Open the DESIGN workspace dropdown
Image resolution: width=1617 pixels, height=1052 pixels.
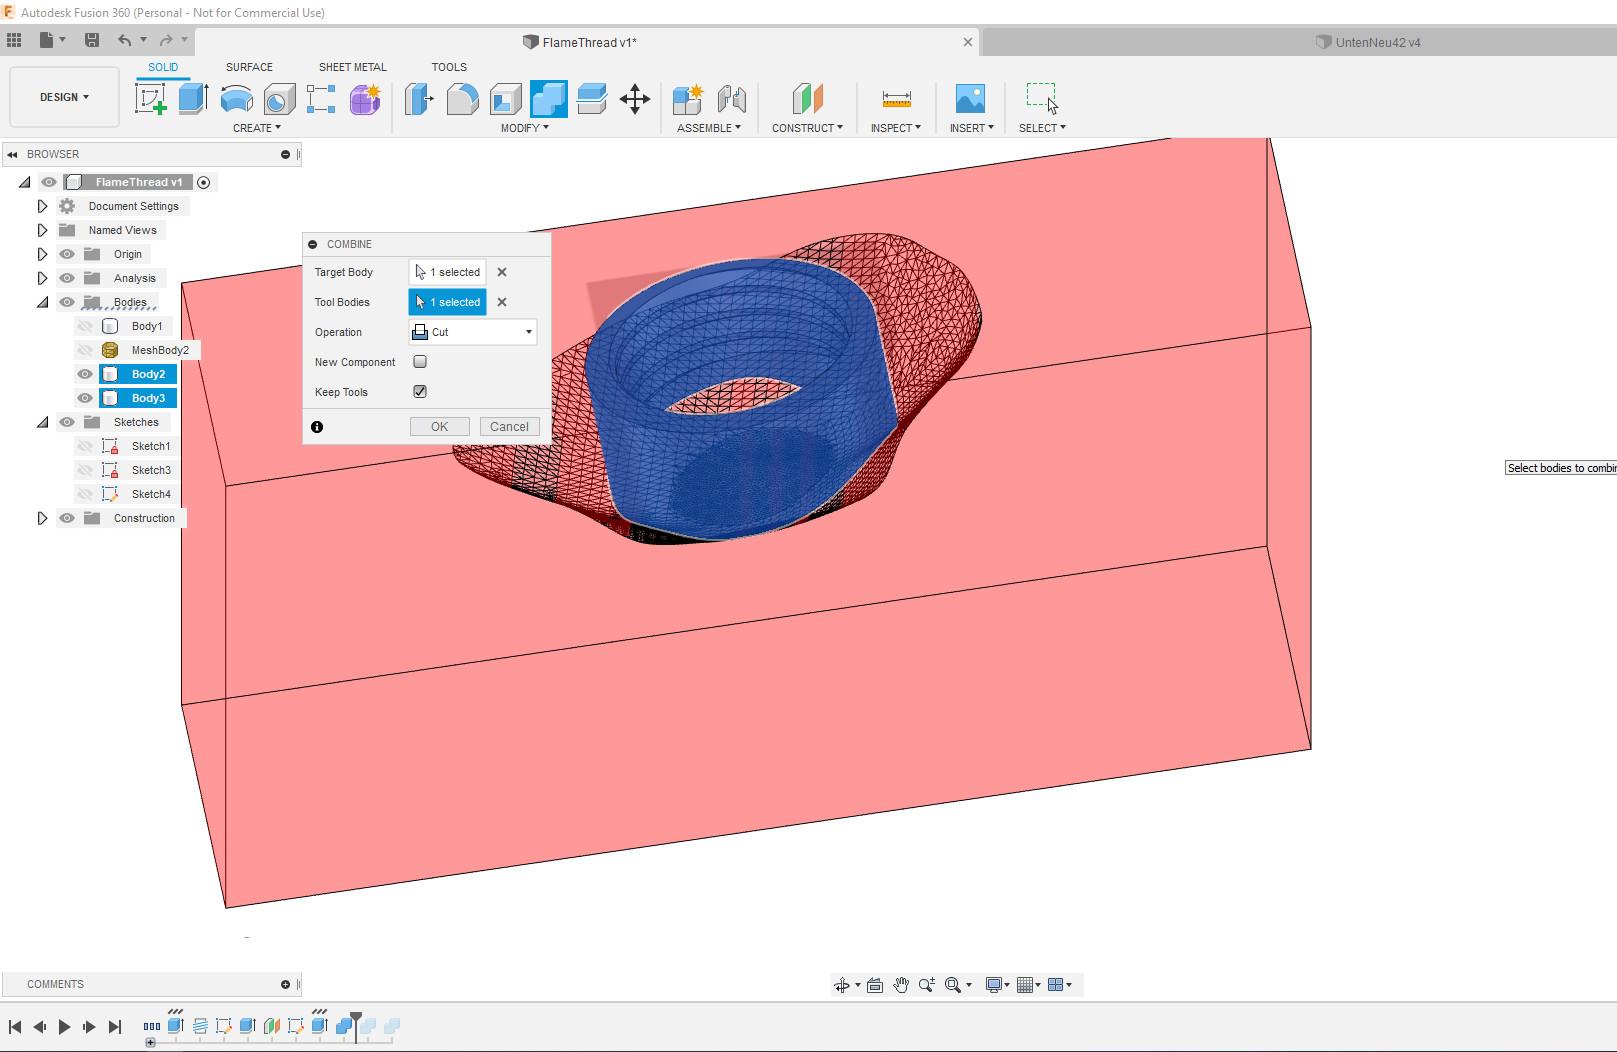[65, 97]
